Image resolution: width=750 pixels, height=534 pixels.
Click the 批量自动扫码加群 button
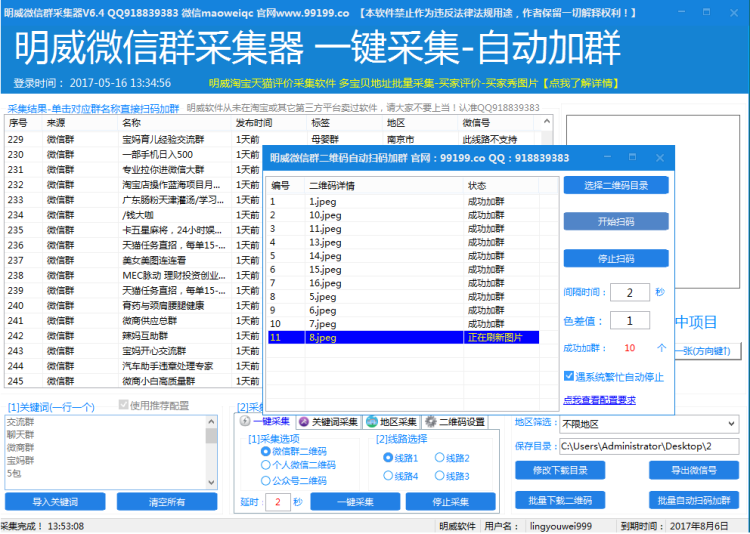694,501
